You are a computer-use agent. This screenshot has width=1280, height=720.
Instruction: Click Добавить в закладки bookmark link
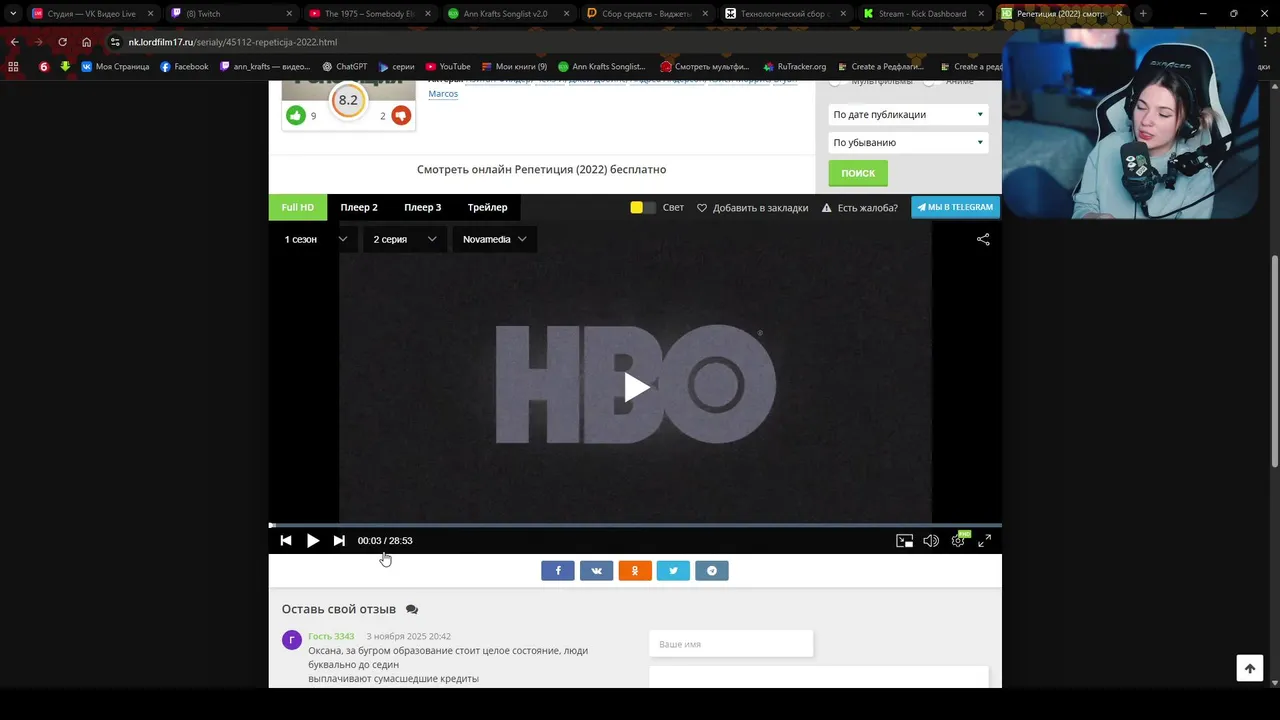pyautogui.click(x=752, y=207)
